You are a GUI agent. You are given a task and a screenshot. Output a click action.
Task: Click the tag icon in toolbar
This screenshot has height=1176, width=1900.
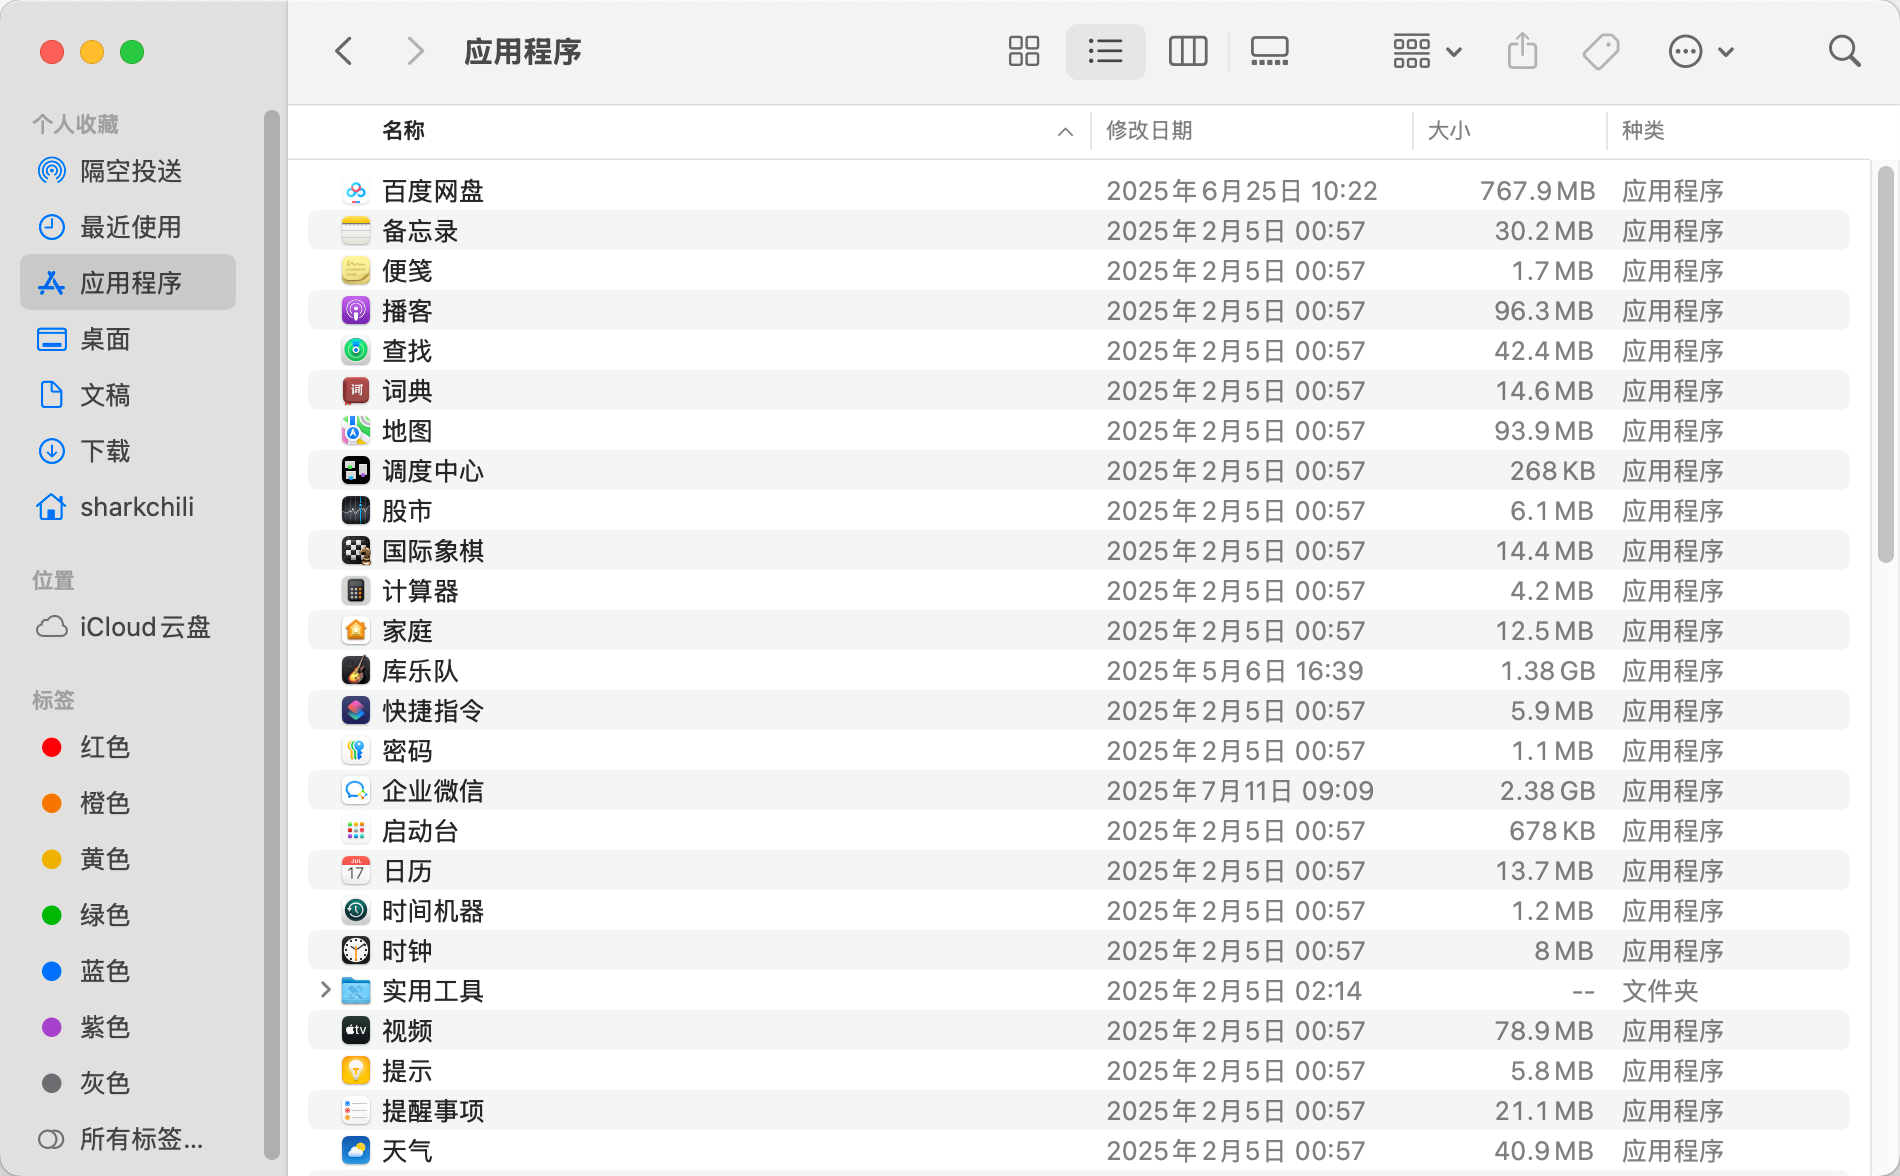coord(1600,51)
